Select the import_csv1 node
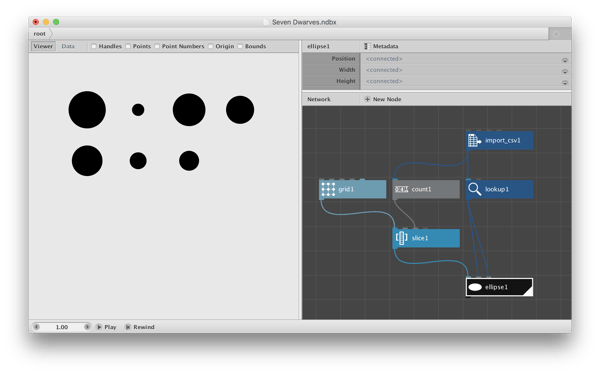The image size is (600, 374). point(499,140)
